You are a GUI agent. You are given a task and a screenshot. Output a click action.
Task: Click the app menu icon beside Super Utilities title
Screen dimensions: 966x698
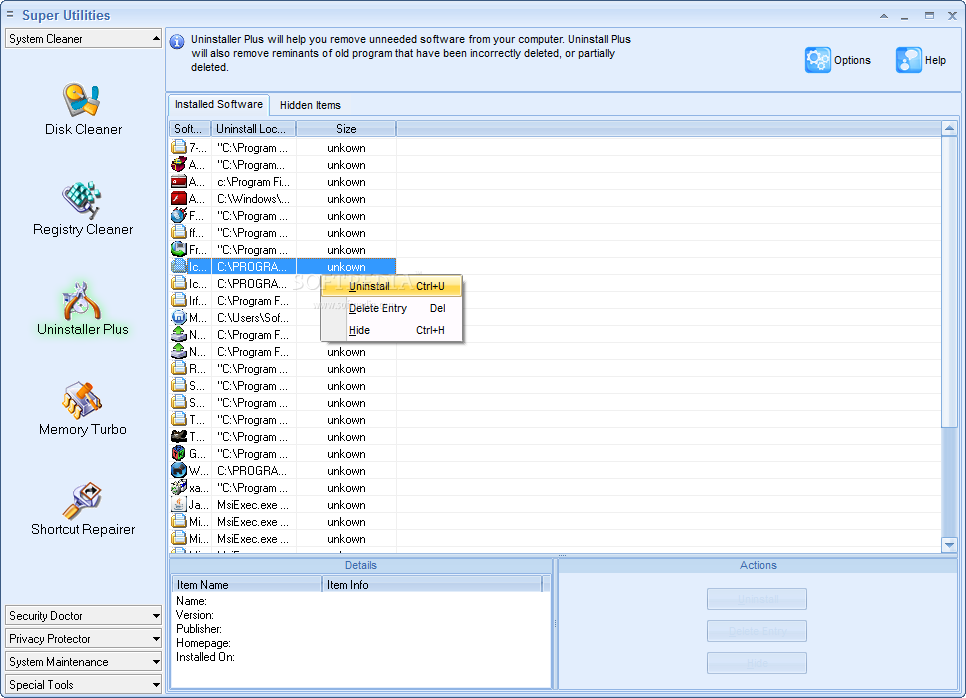(x=10, y=14)
